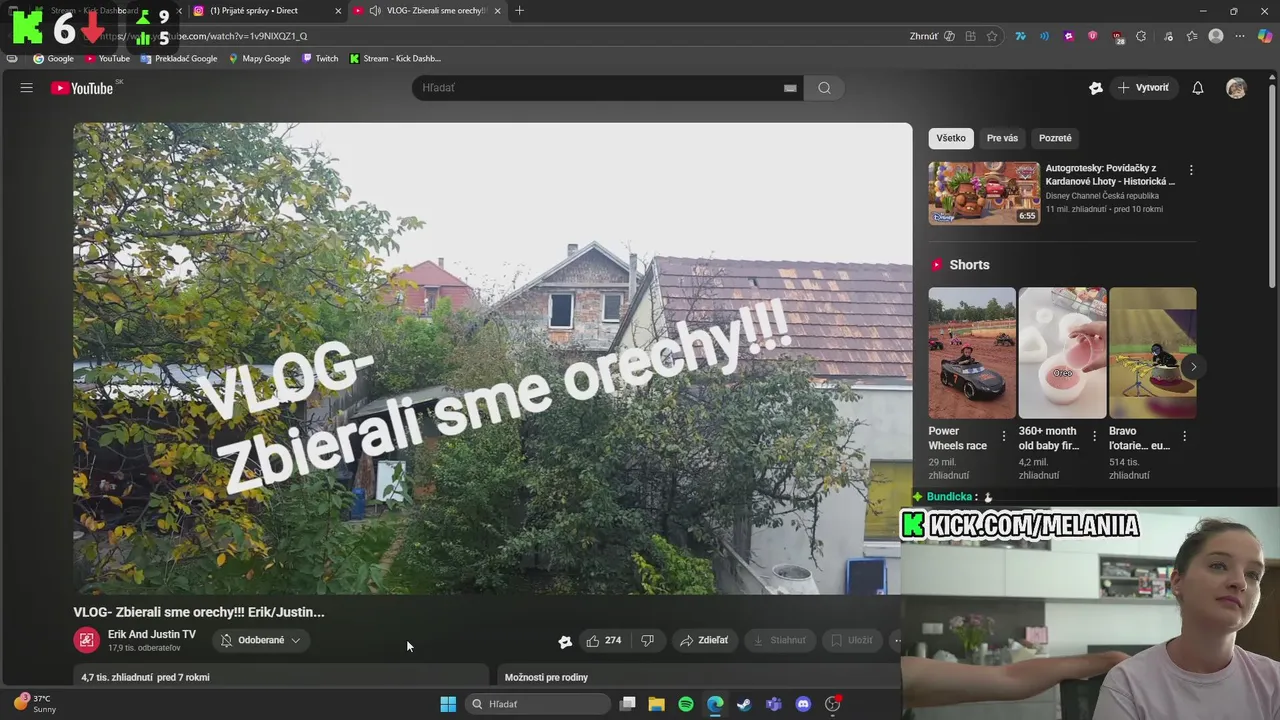Click the Zdieľať share button
This screenshot has width=1280, height=720.
coord(704,640)
